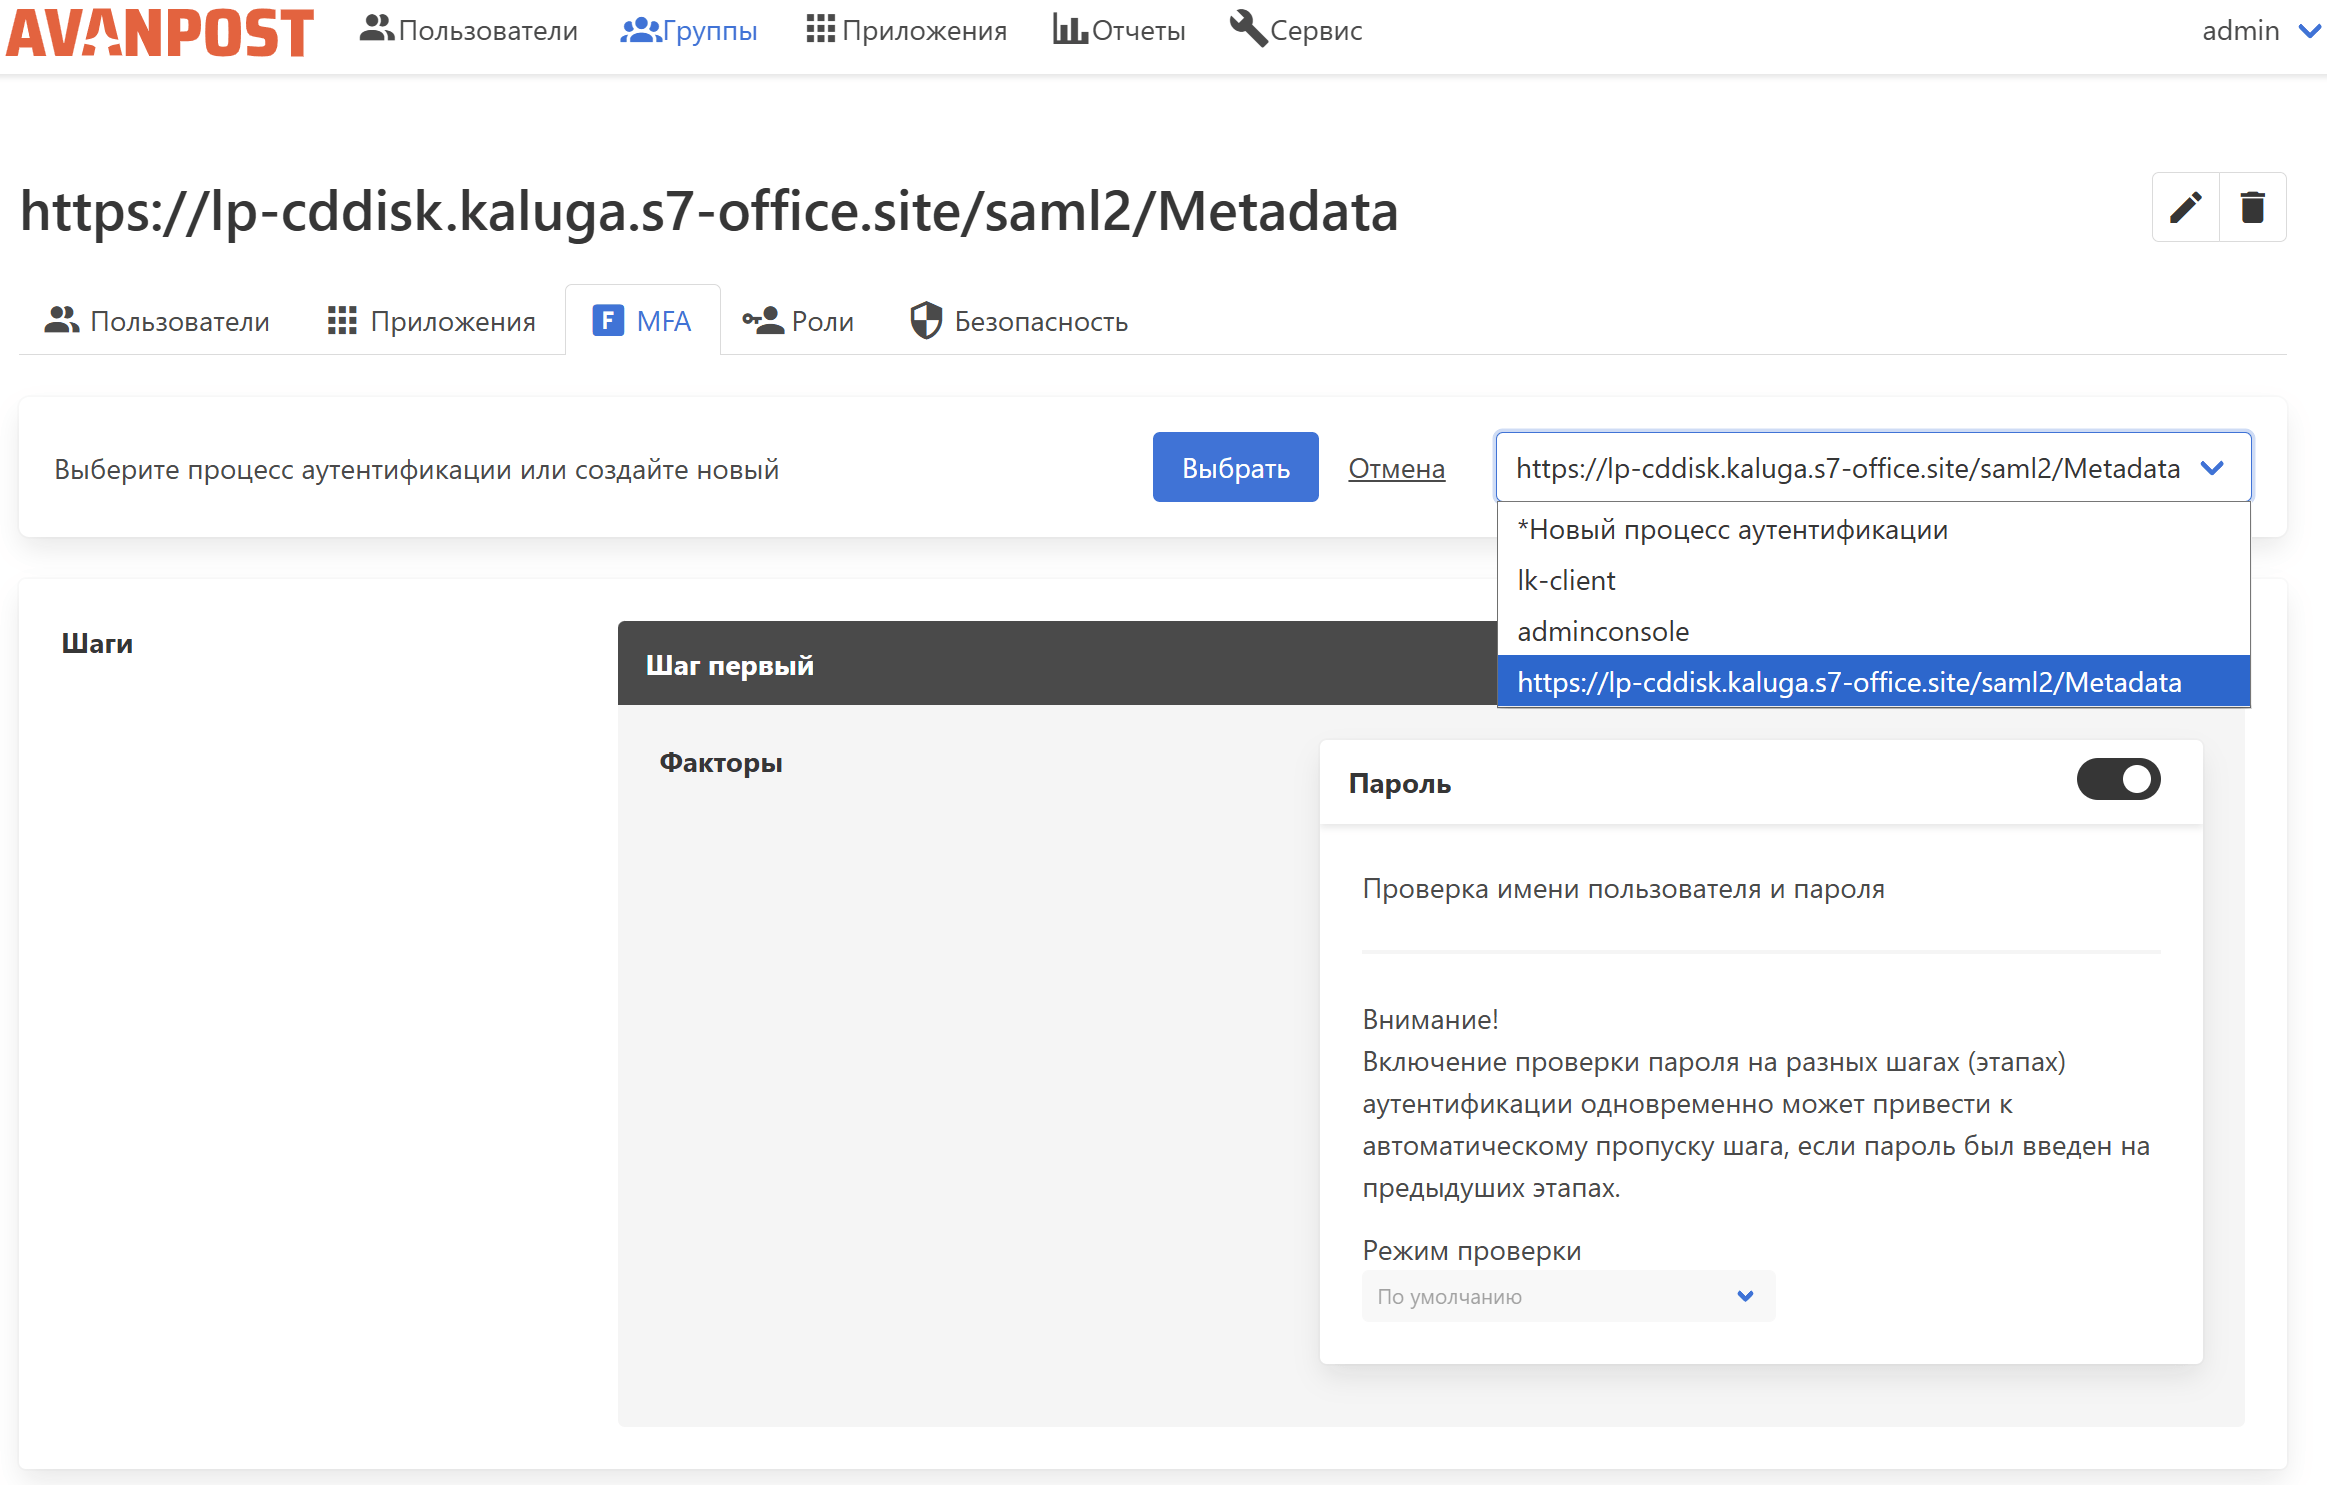Choose lk-client in dropdown list

click(1873, 580)
